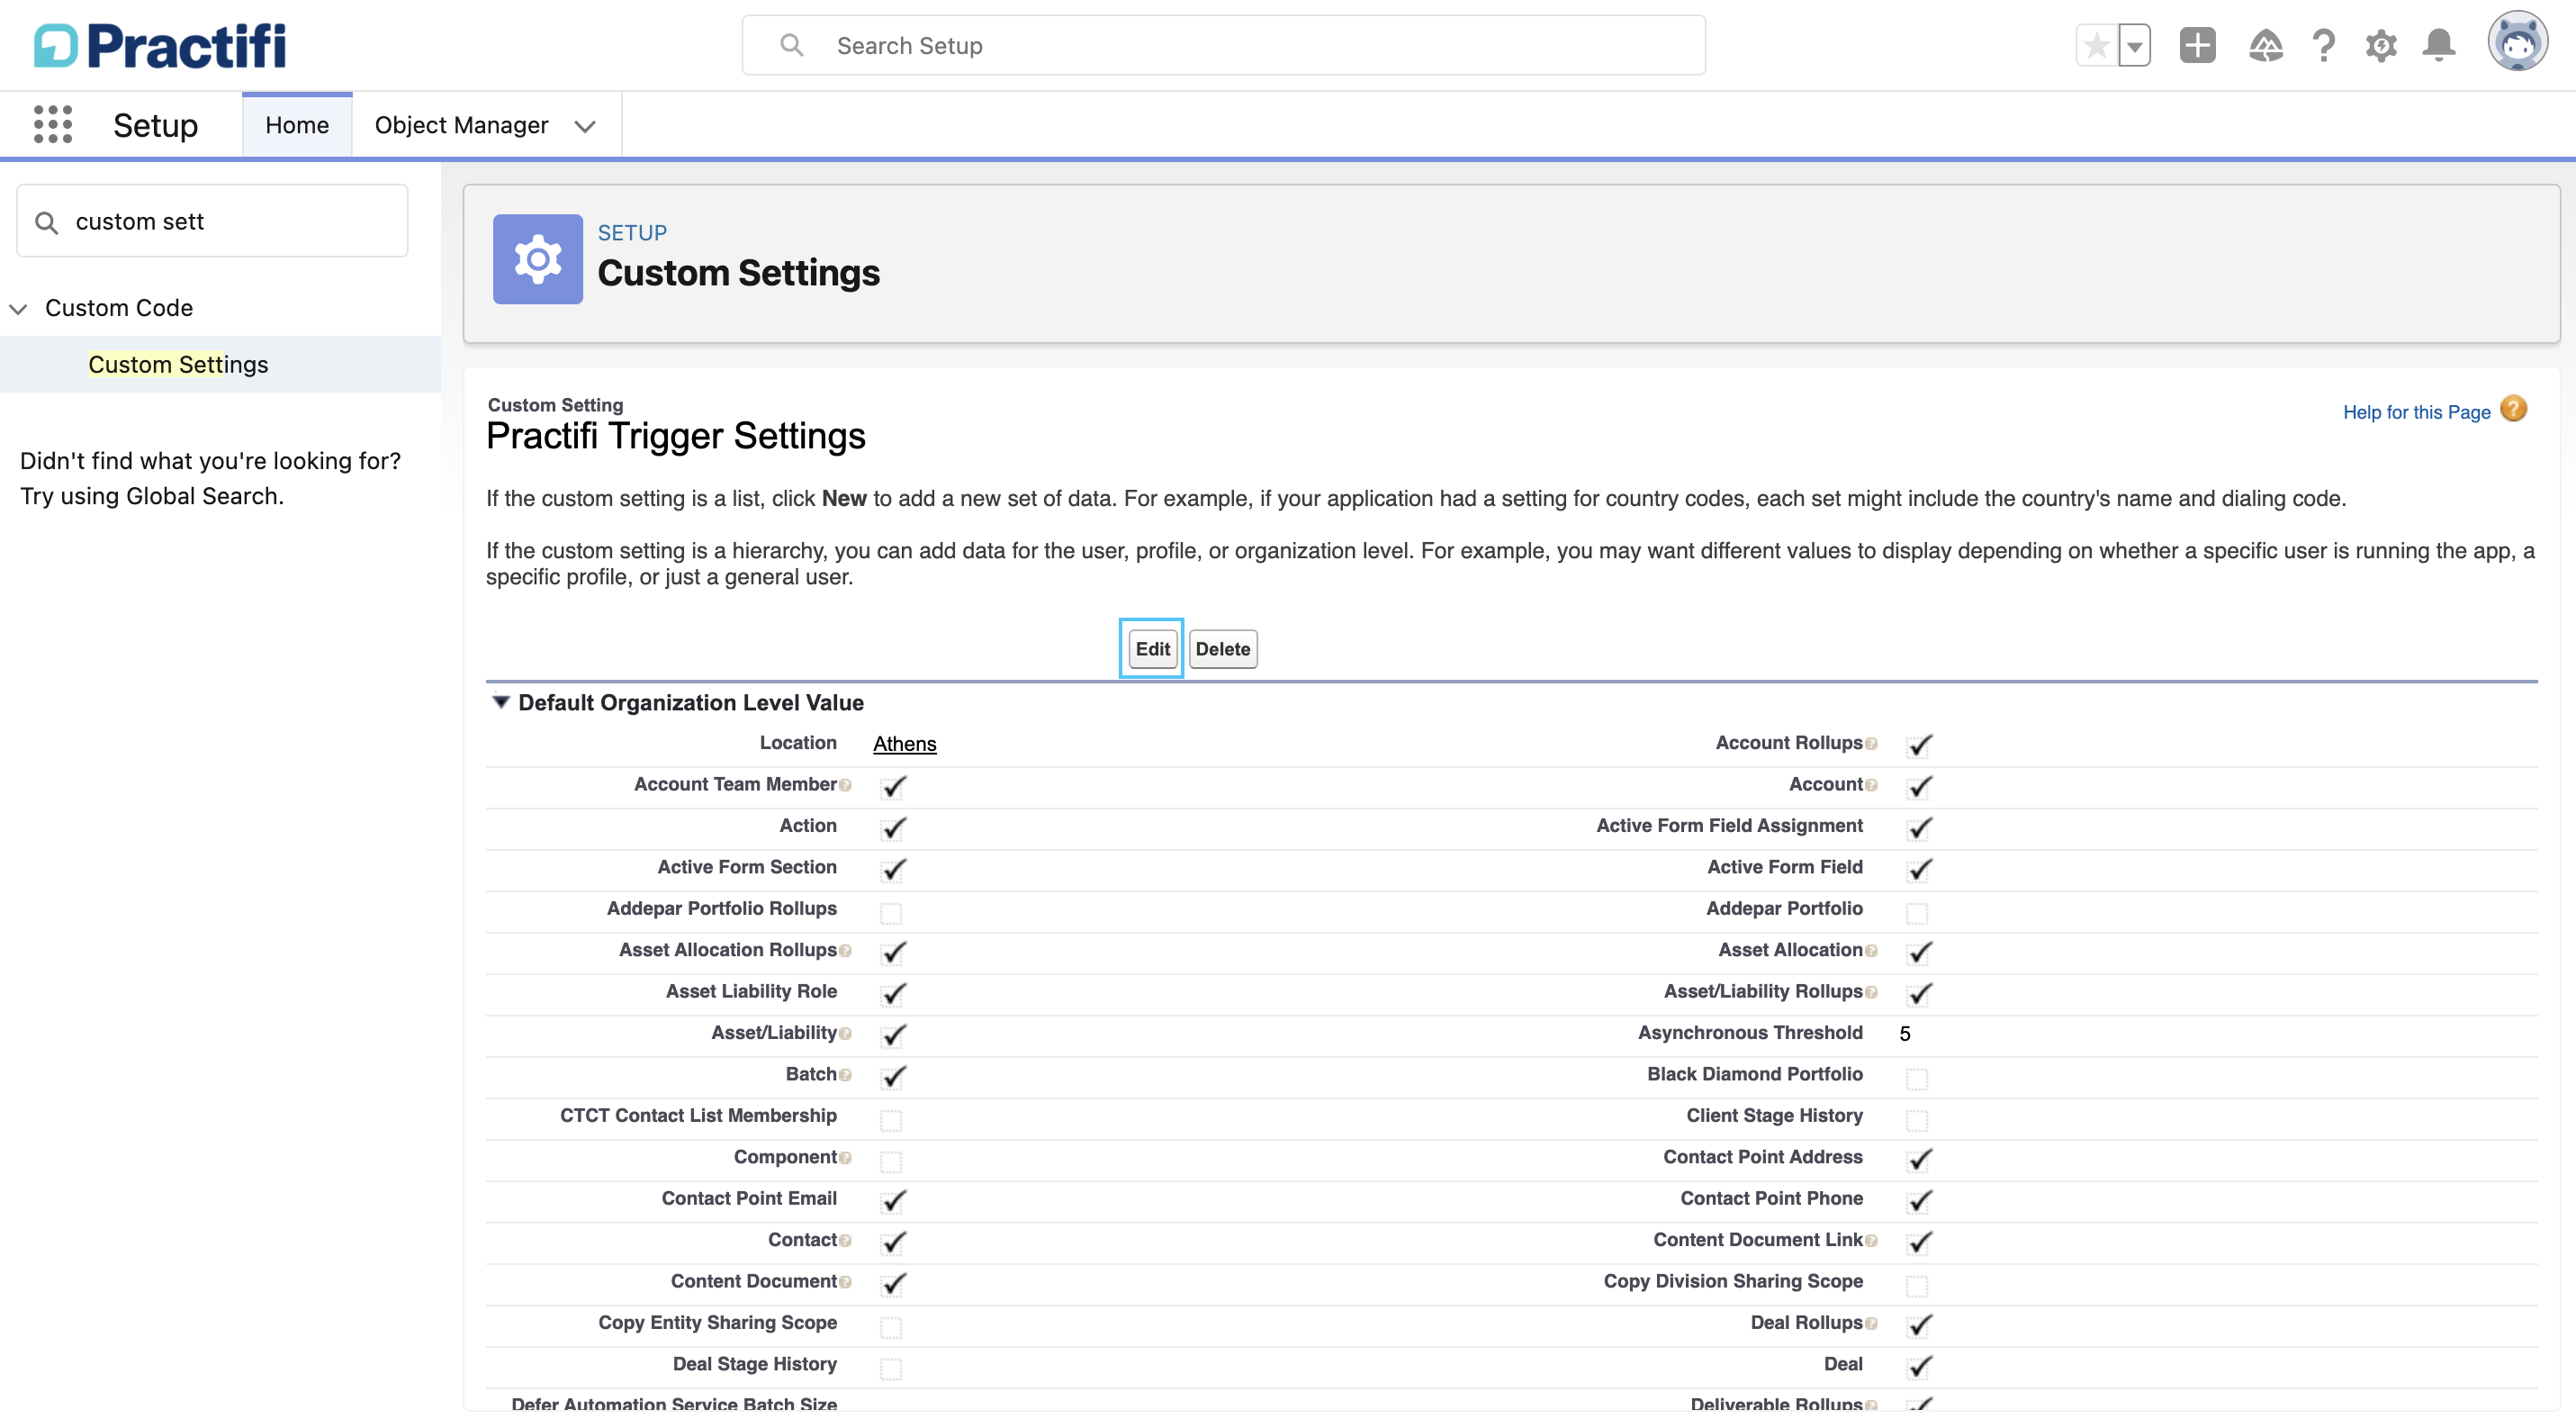Click the Search Setup input field
This screenshot has height=1419, width=2576.
[1223, 45]
